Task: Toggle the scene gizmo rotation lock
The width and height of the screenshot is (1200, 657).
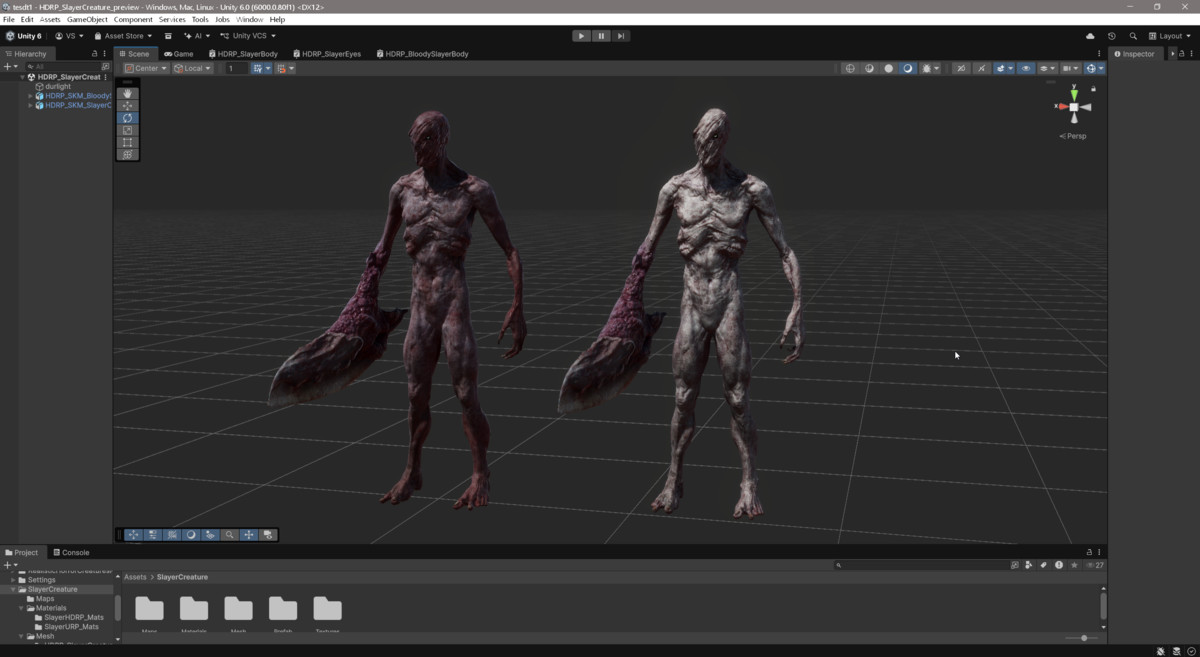Action: coord(1093,89)
